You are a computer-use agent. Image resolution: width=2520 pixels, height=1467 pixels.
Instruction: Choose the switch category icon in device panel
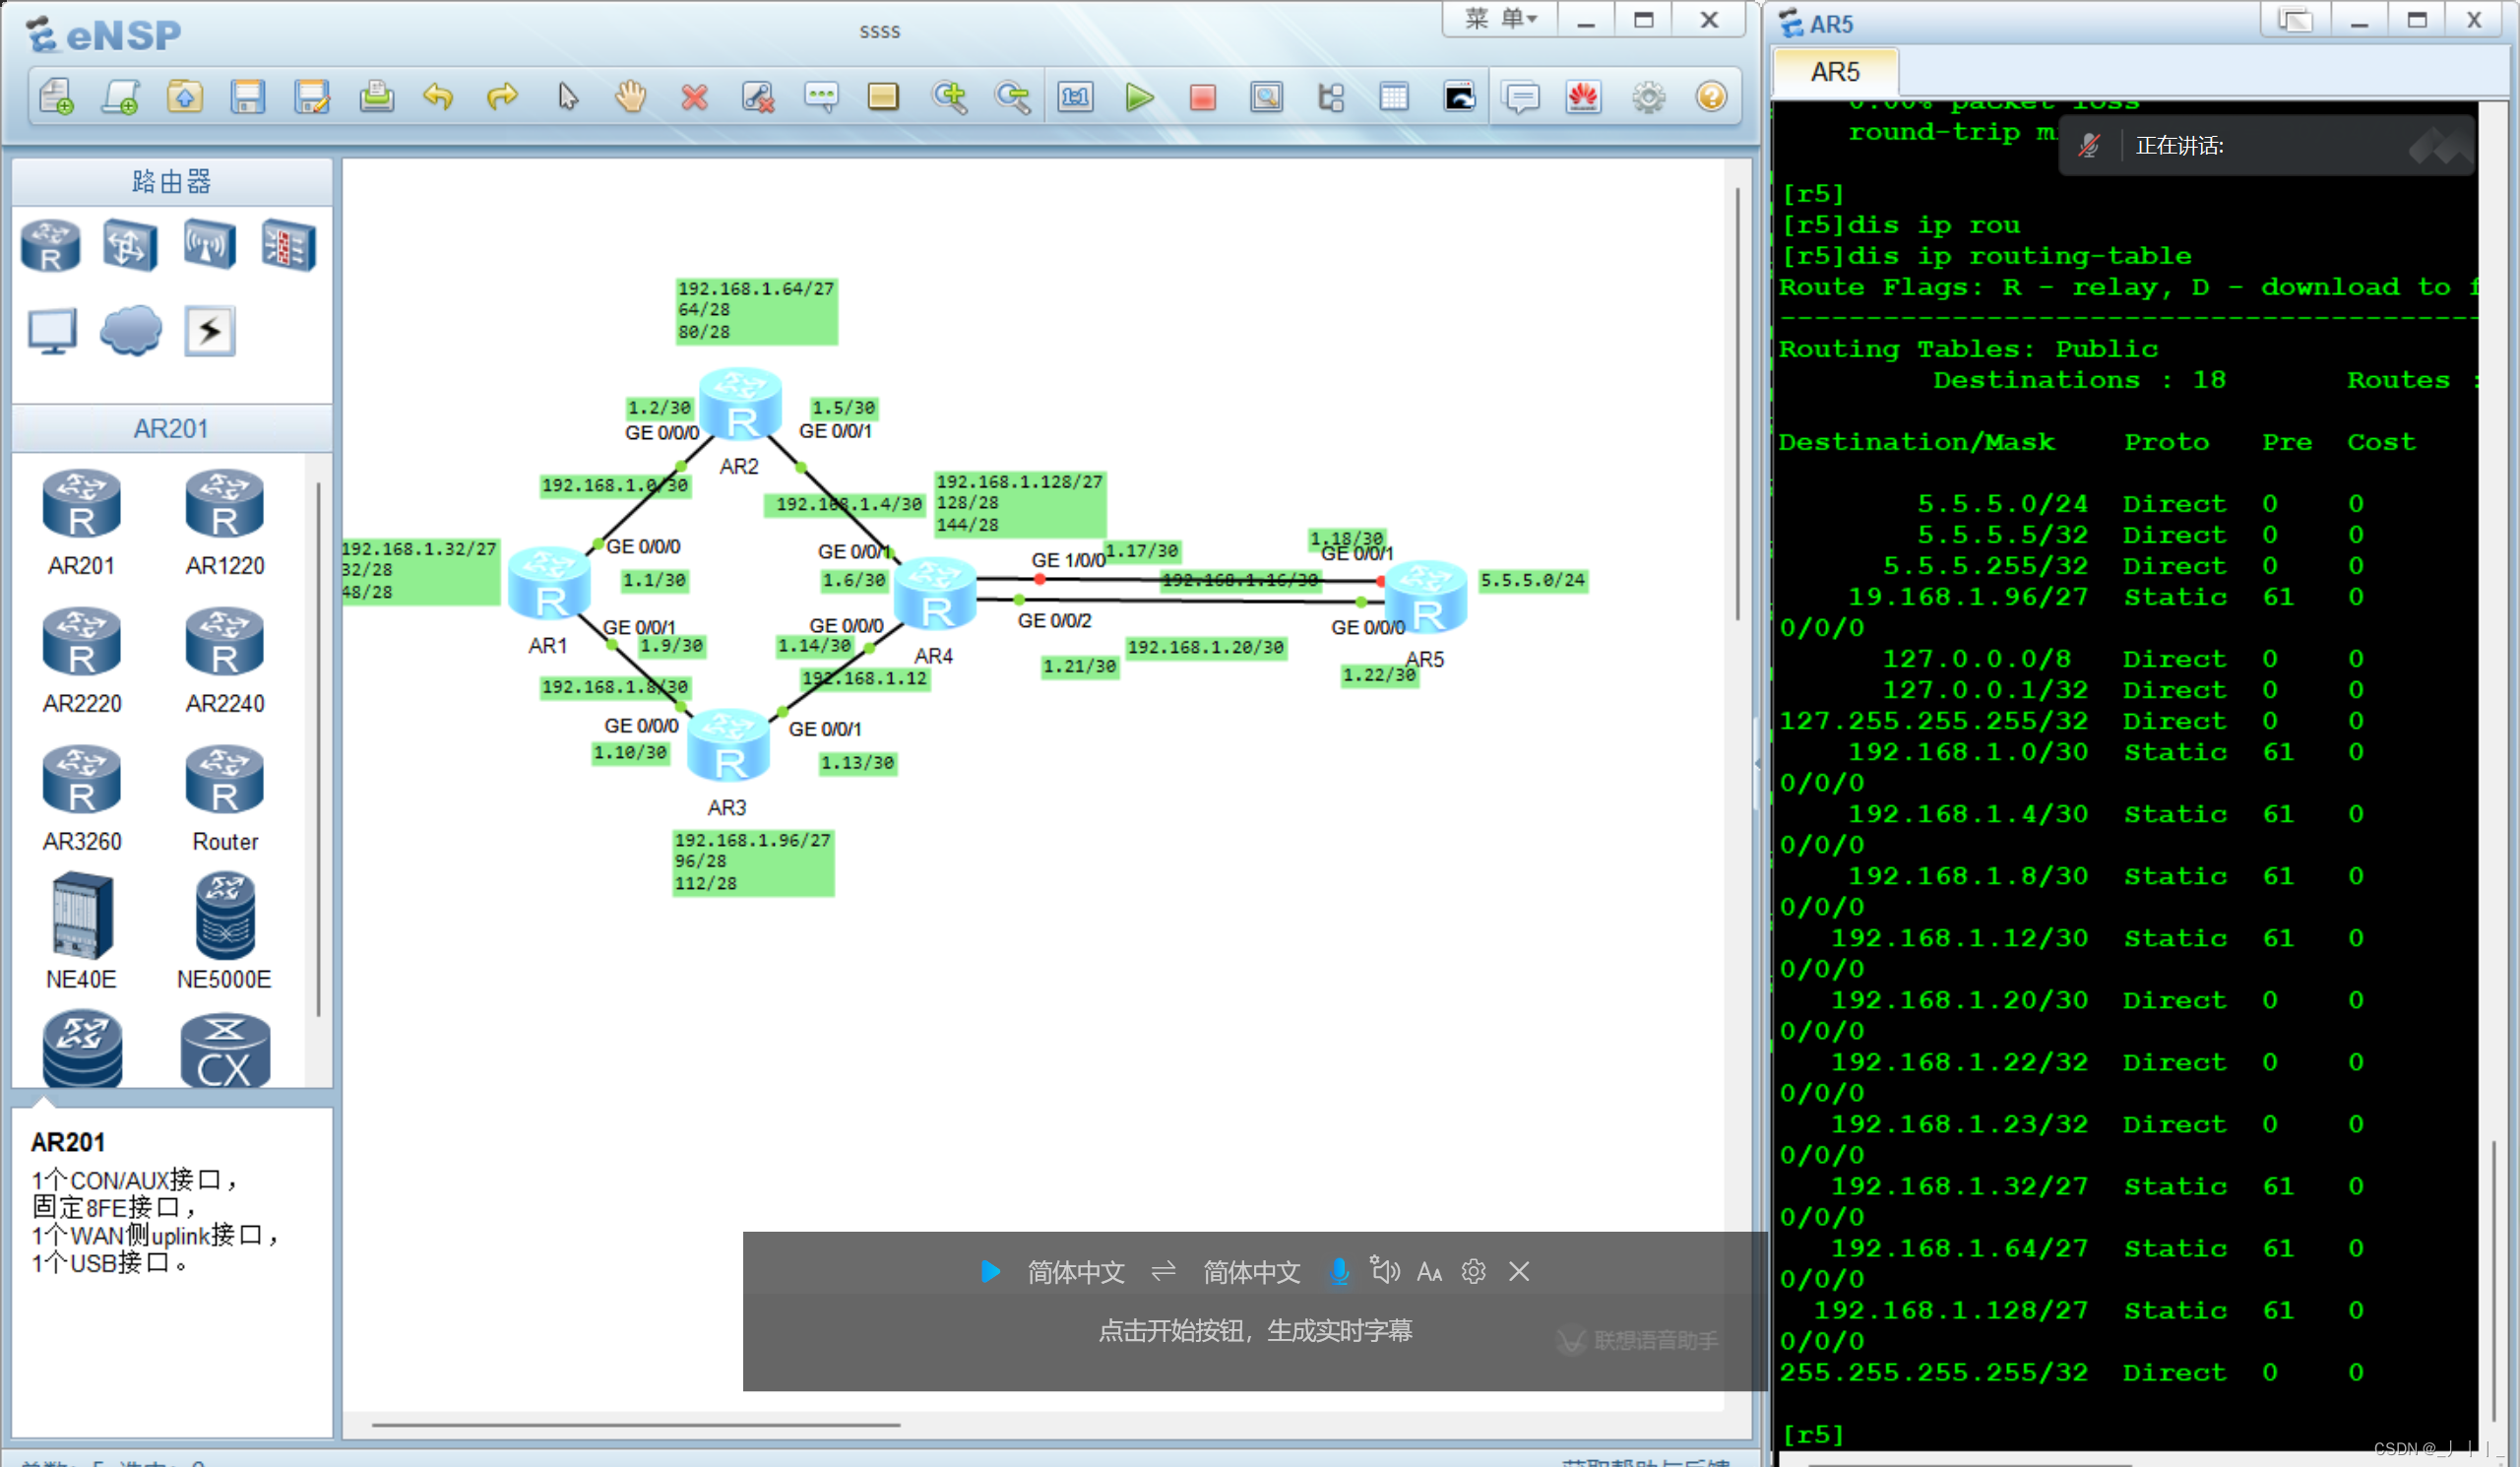coord(130,246)
